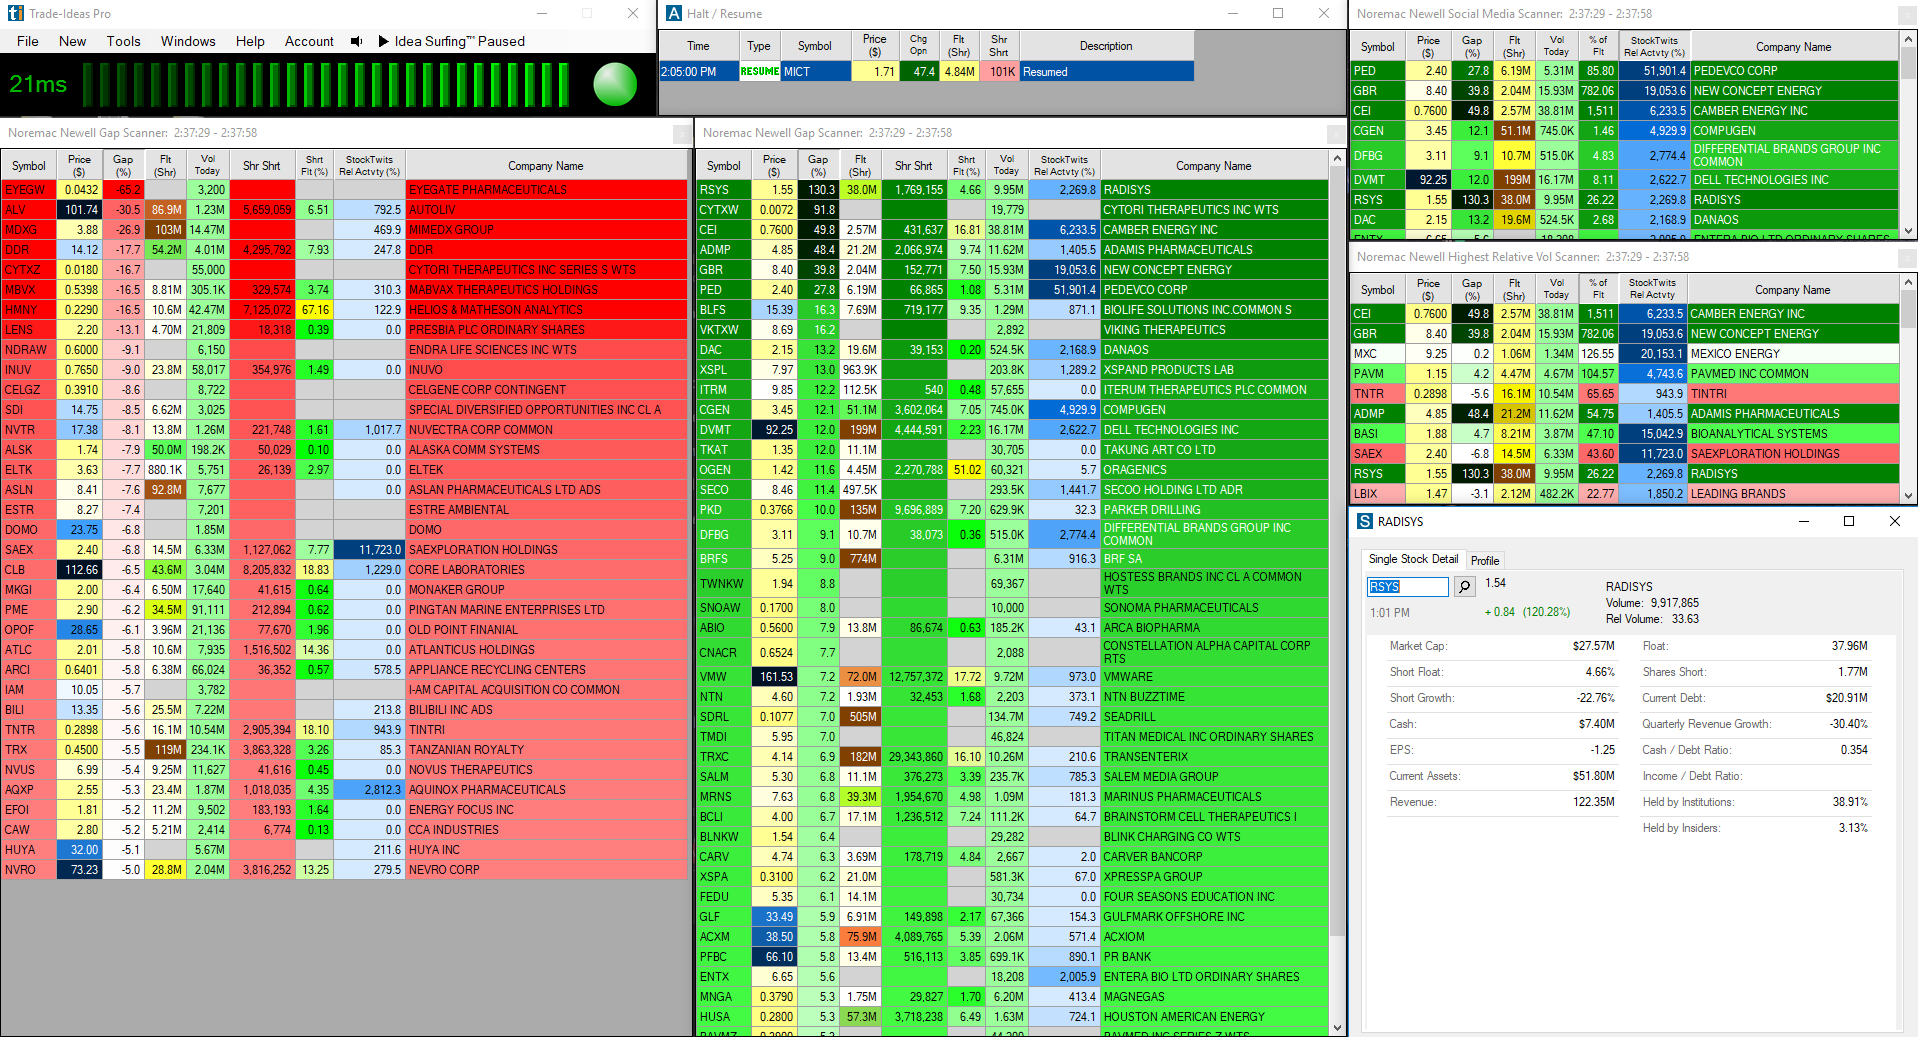Viewport: 1918px width, 1037px height.
Task: Resume Idea Surfing with the play icon
Action: tap(383, 41)
